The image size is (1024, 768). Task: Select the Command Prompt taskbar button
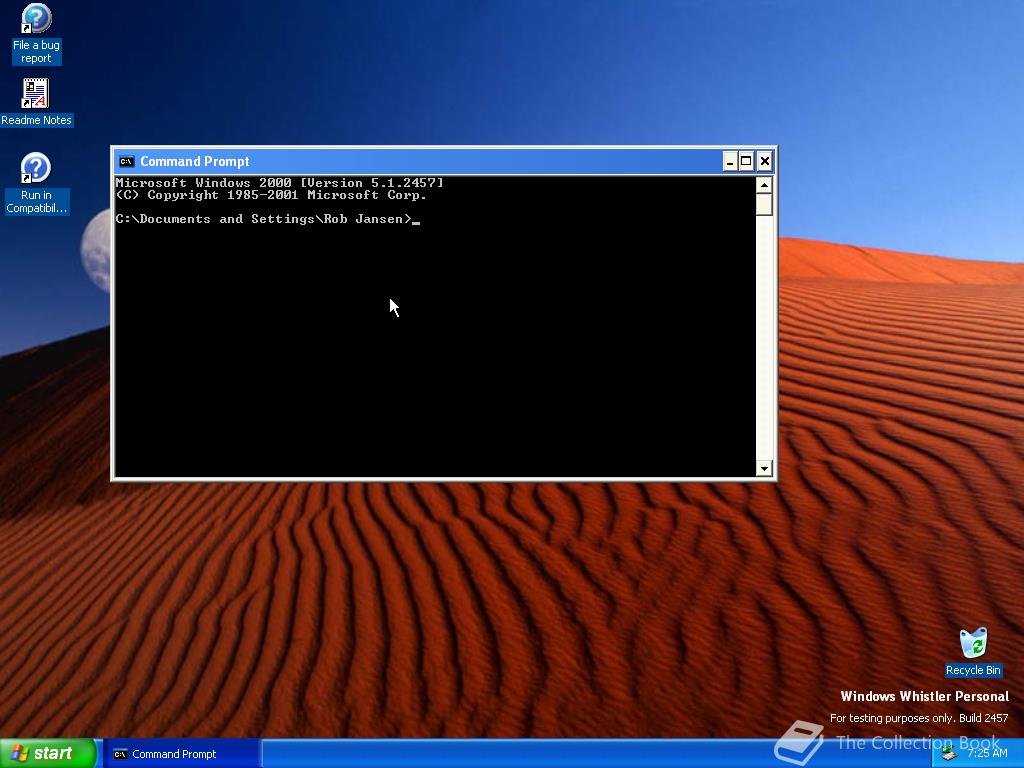(x=182, y=753)
